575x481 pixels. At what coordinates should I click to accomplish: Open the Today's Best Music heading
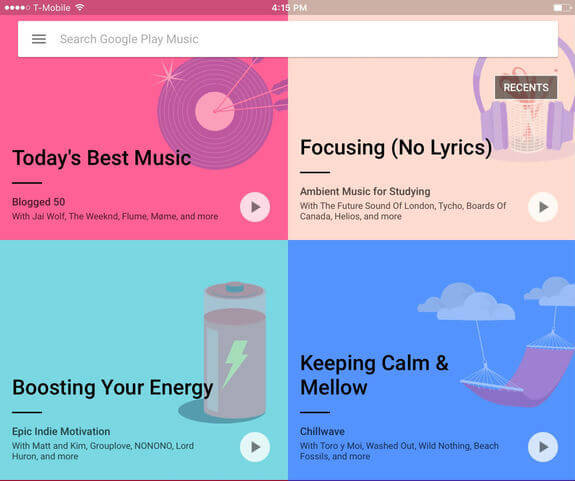102,158
